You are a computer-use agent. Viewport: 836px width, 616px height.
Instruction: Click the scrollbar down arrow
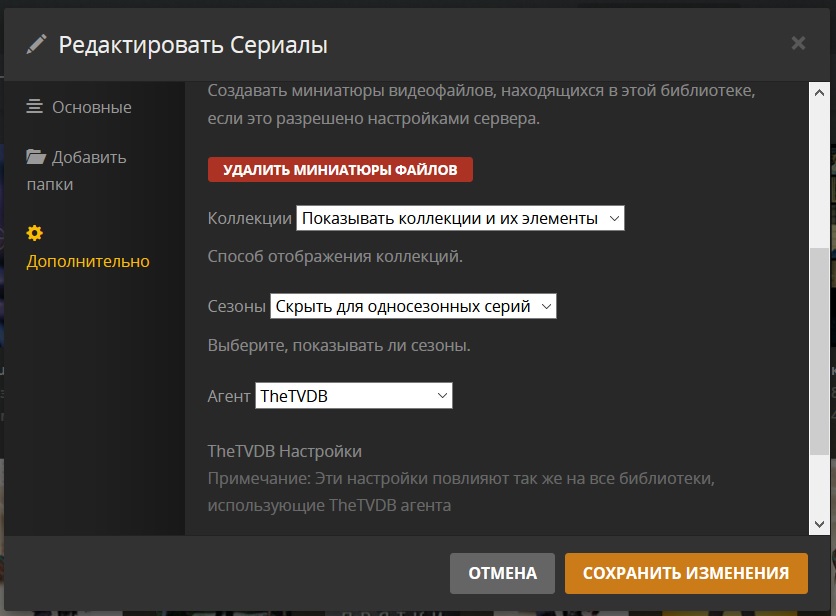pyautogui.click(x=820, y=524)
